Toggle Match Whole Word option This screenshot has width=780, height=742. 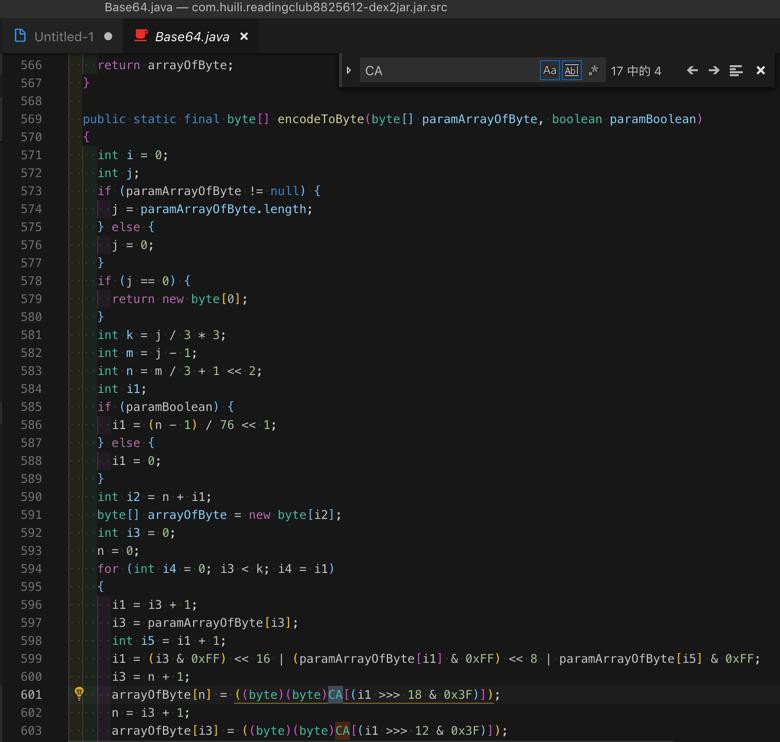pos(571,70)
